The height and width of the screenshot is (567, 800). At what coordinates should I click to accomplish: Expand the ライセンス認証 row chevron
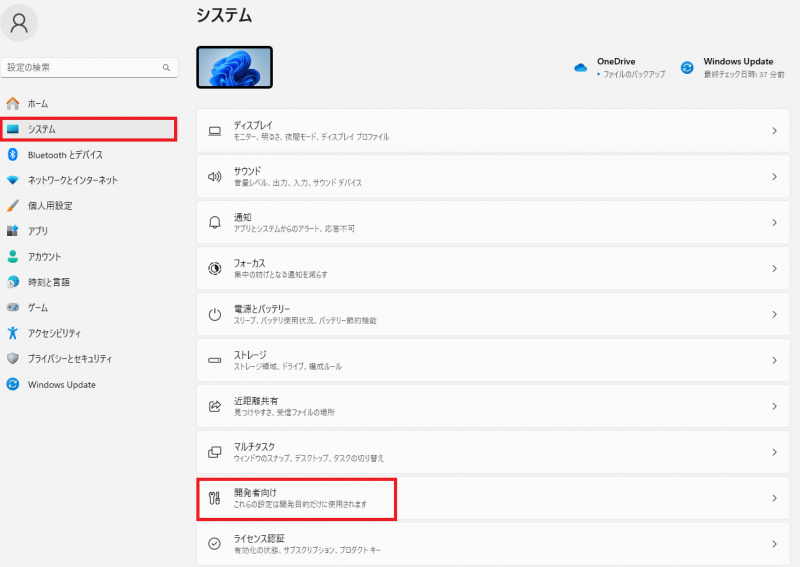(x=774, y=544)
